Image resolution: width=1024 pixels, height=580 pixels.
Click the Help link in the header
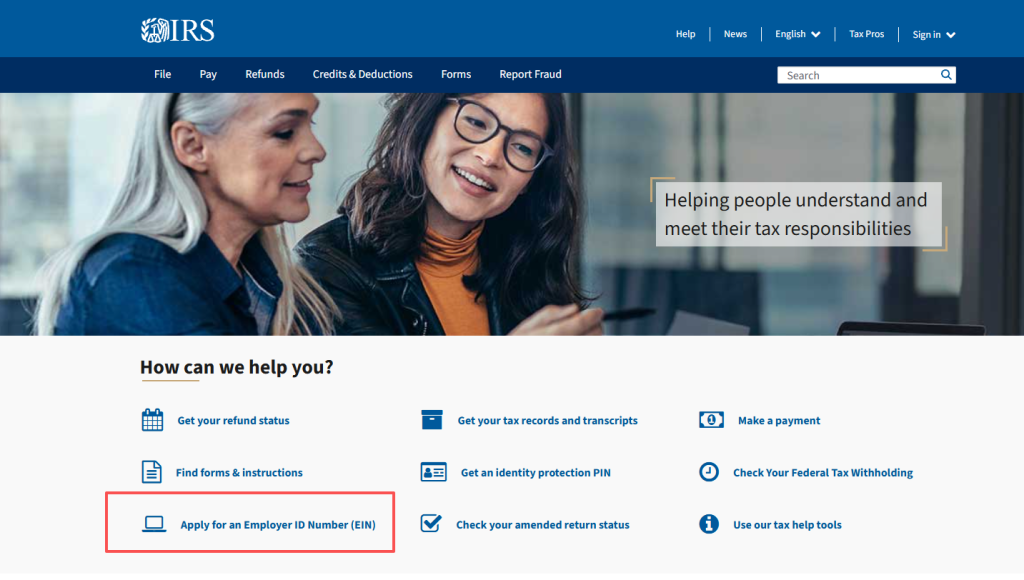(x=685, y=33)
